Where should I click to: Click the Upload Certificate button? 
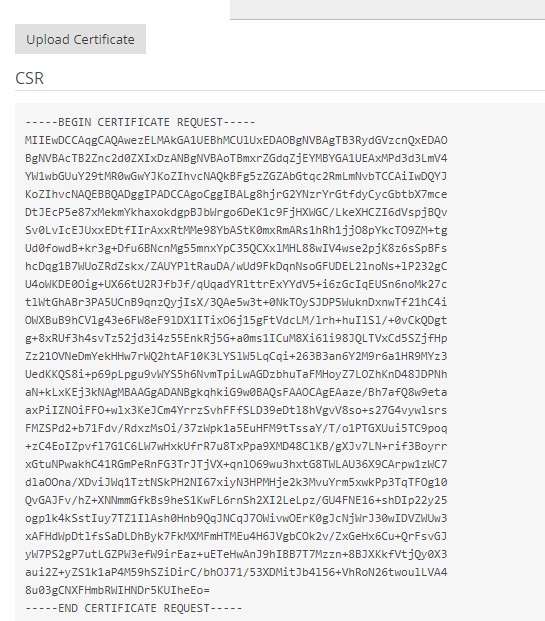[80, 39]
